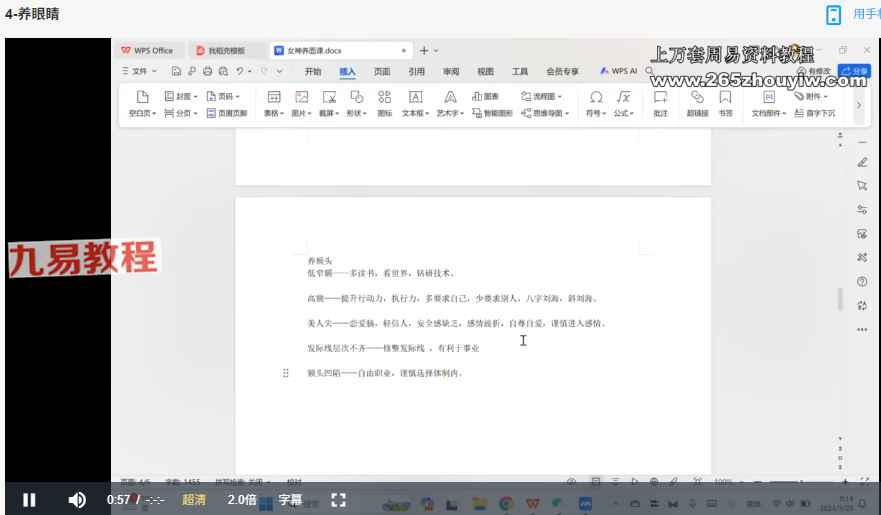Image resolution: width=881 pixels, height=515 pixels.
Task: Click the 智能图形 smart graphics button
Action: point(492,113)
